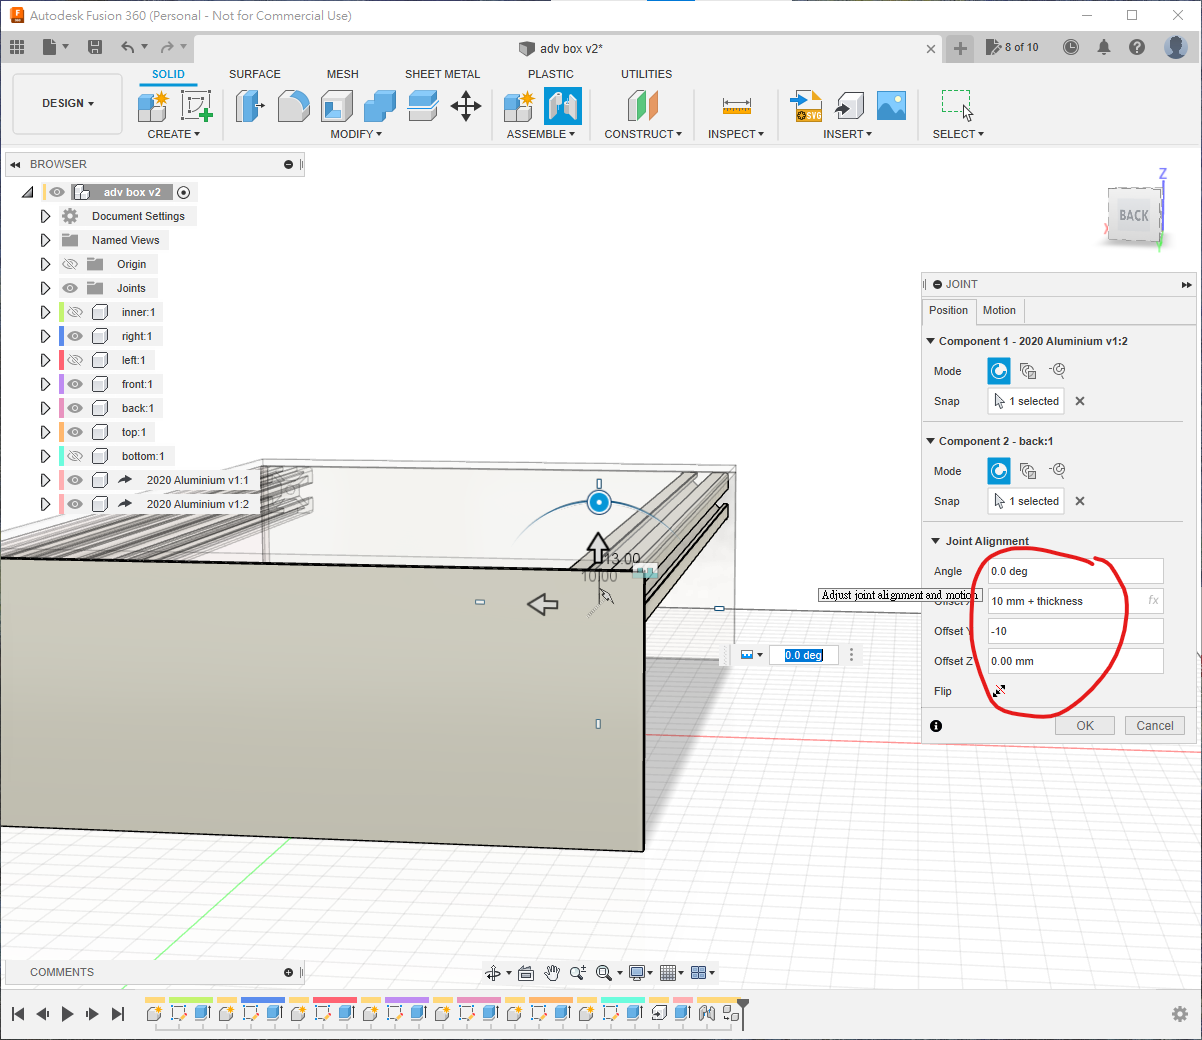Switch to the Motion tab
Screen dimensions: 1202x1040
[x=998, y=310]
